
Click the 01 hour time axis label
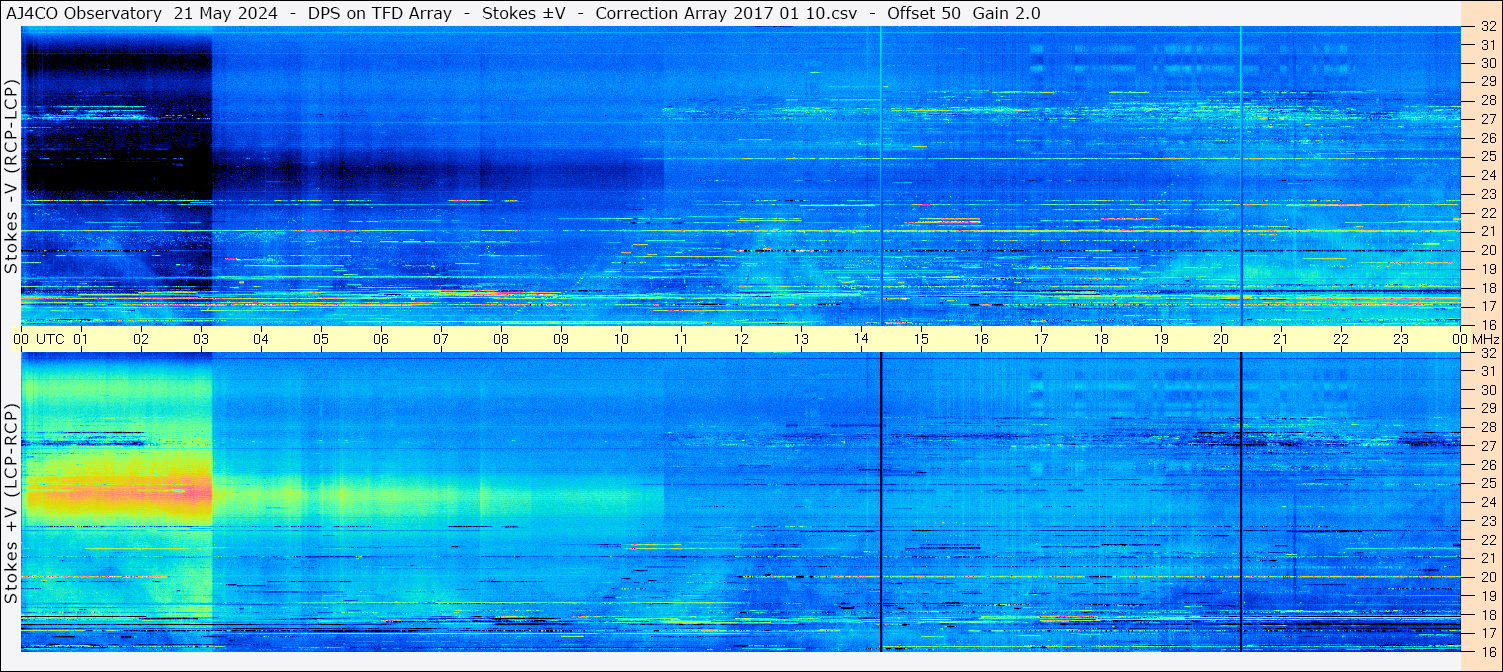pos(81,339)
